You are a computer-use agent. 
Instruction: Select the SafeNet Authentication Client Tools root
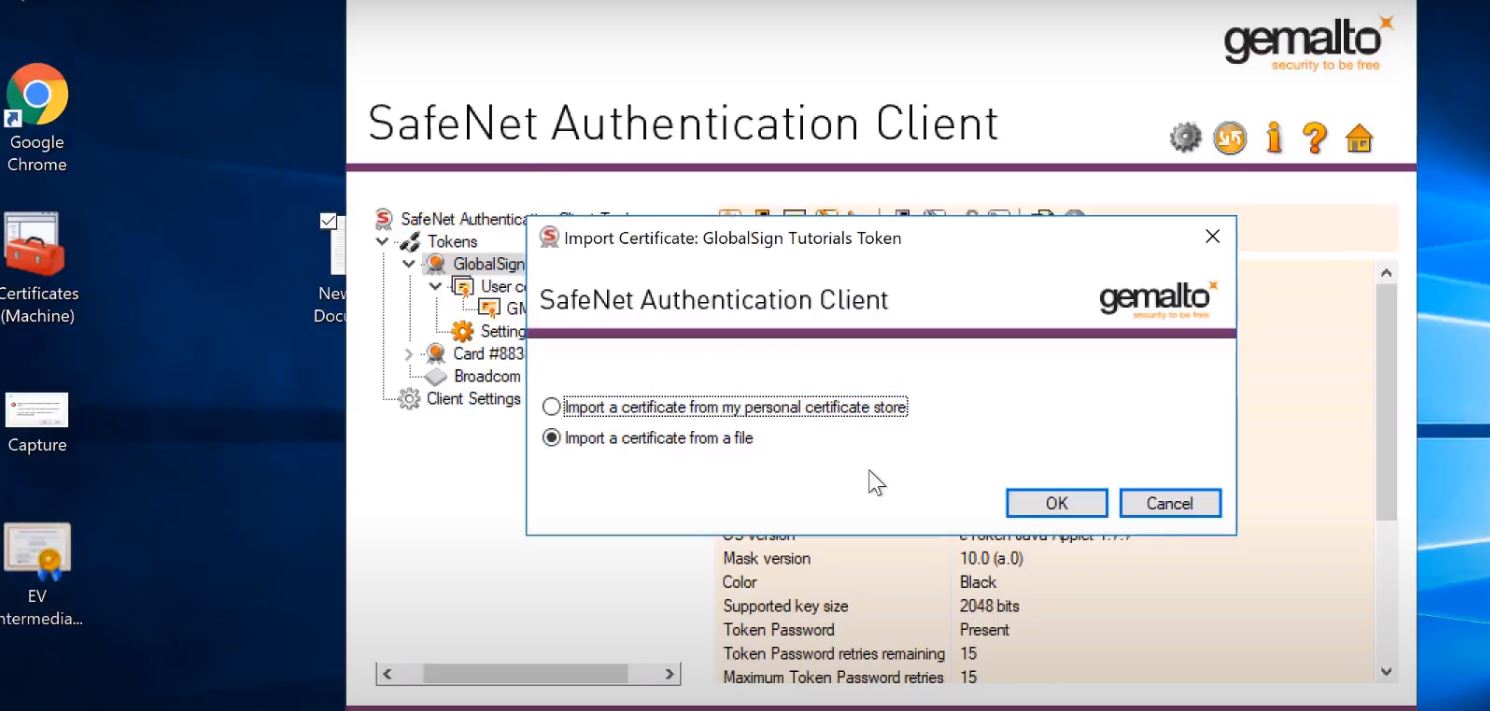click(463, 218)
